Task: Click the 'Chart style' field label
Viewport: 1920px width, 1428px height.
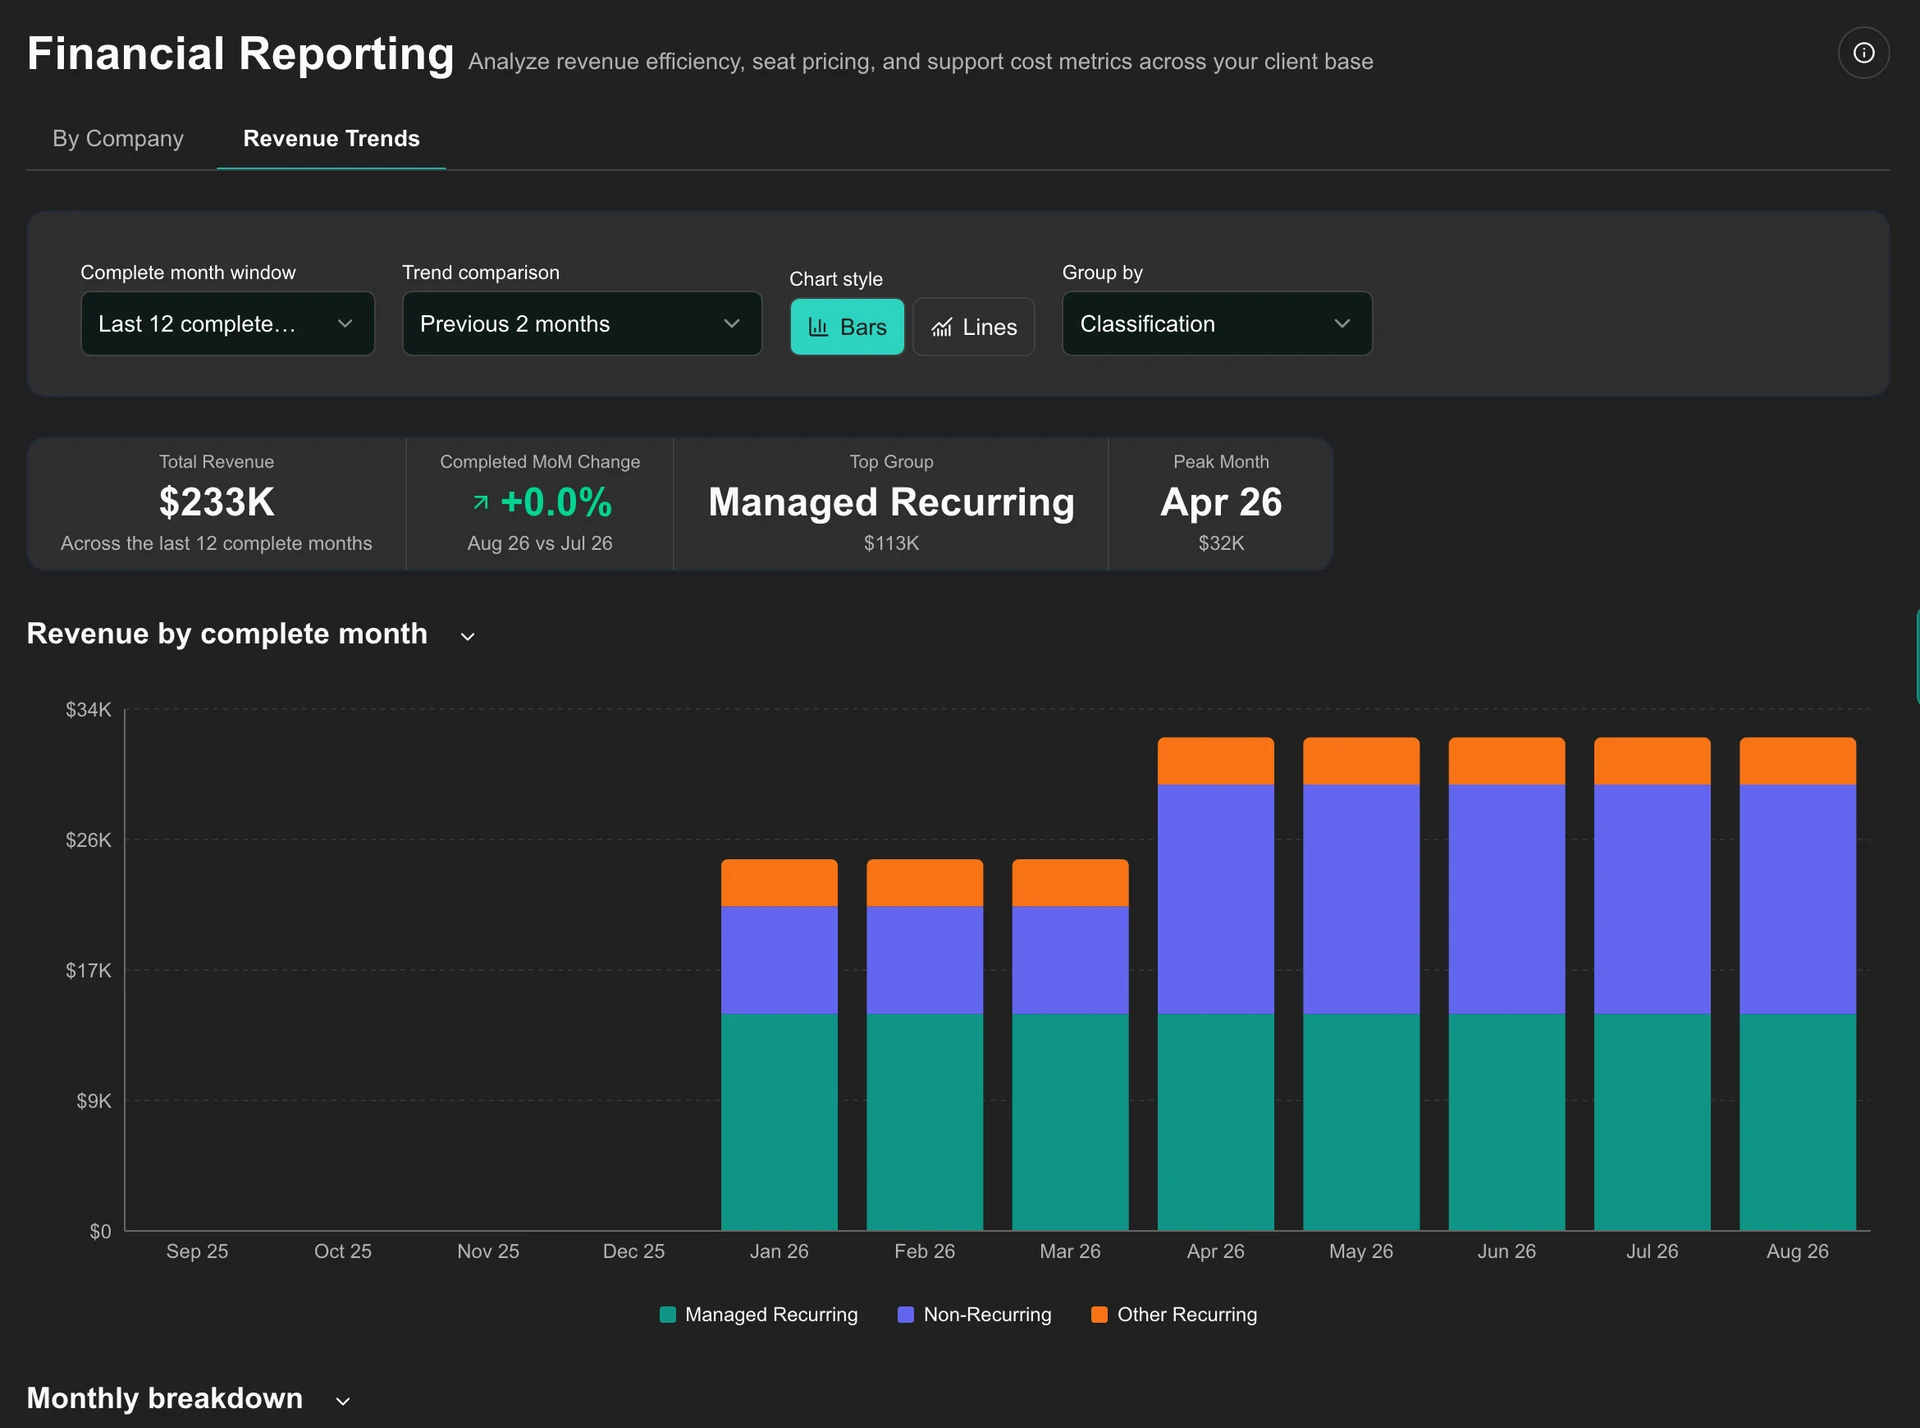Action: click(x=836, y=279)
